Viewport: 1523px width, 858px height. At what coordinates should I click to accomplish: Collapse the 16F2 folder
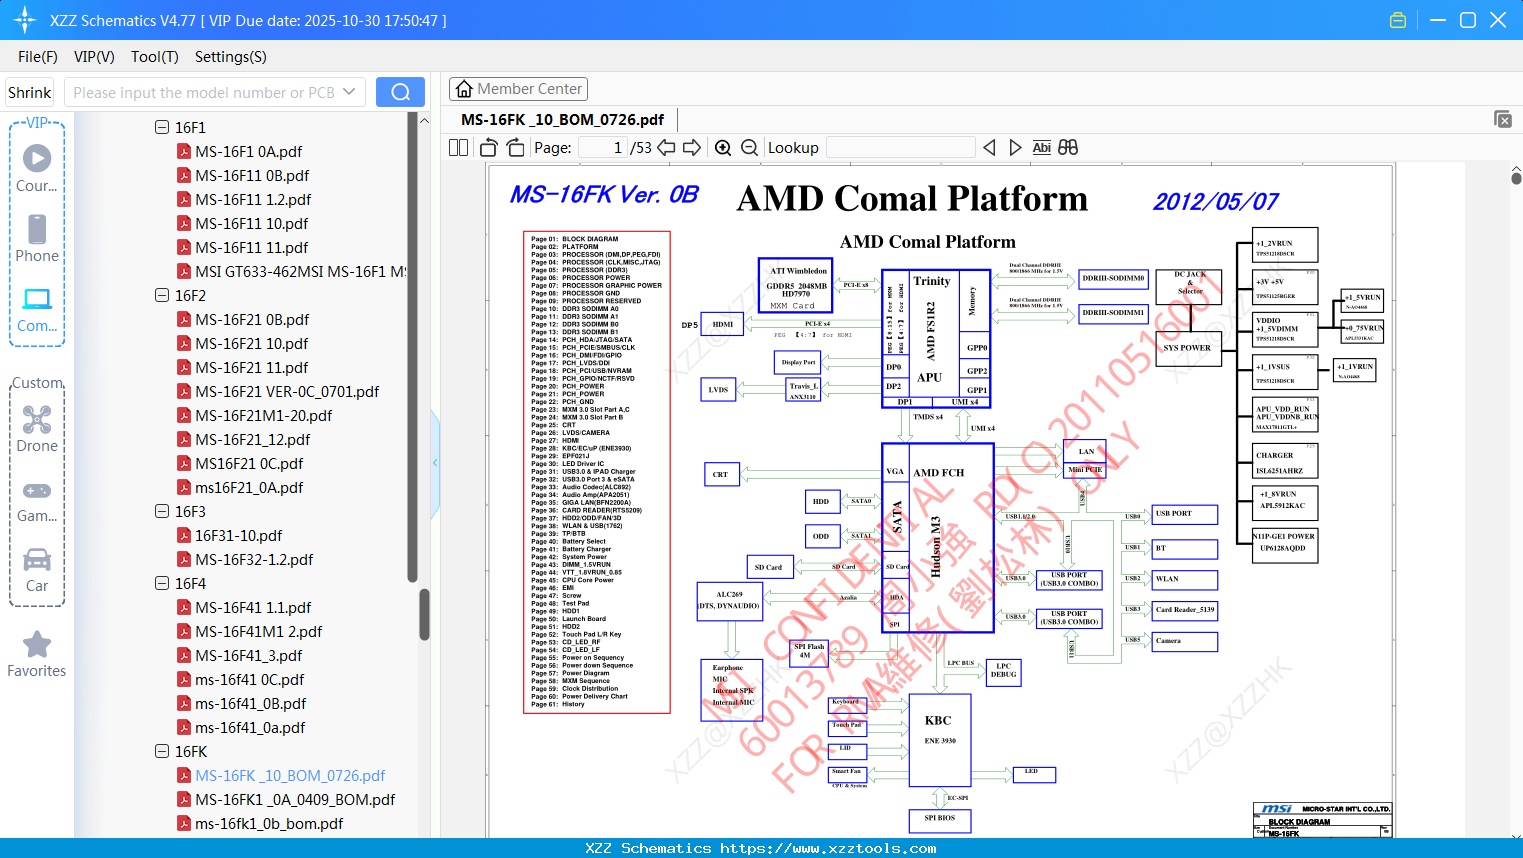pyautogui.click(x=162, y=295)
